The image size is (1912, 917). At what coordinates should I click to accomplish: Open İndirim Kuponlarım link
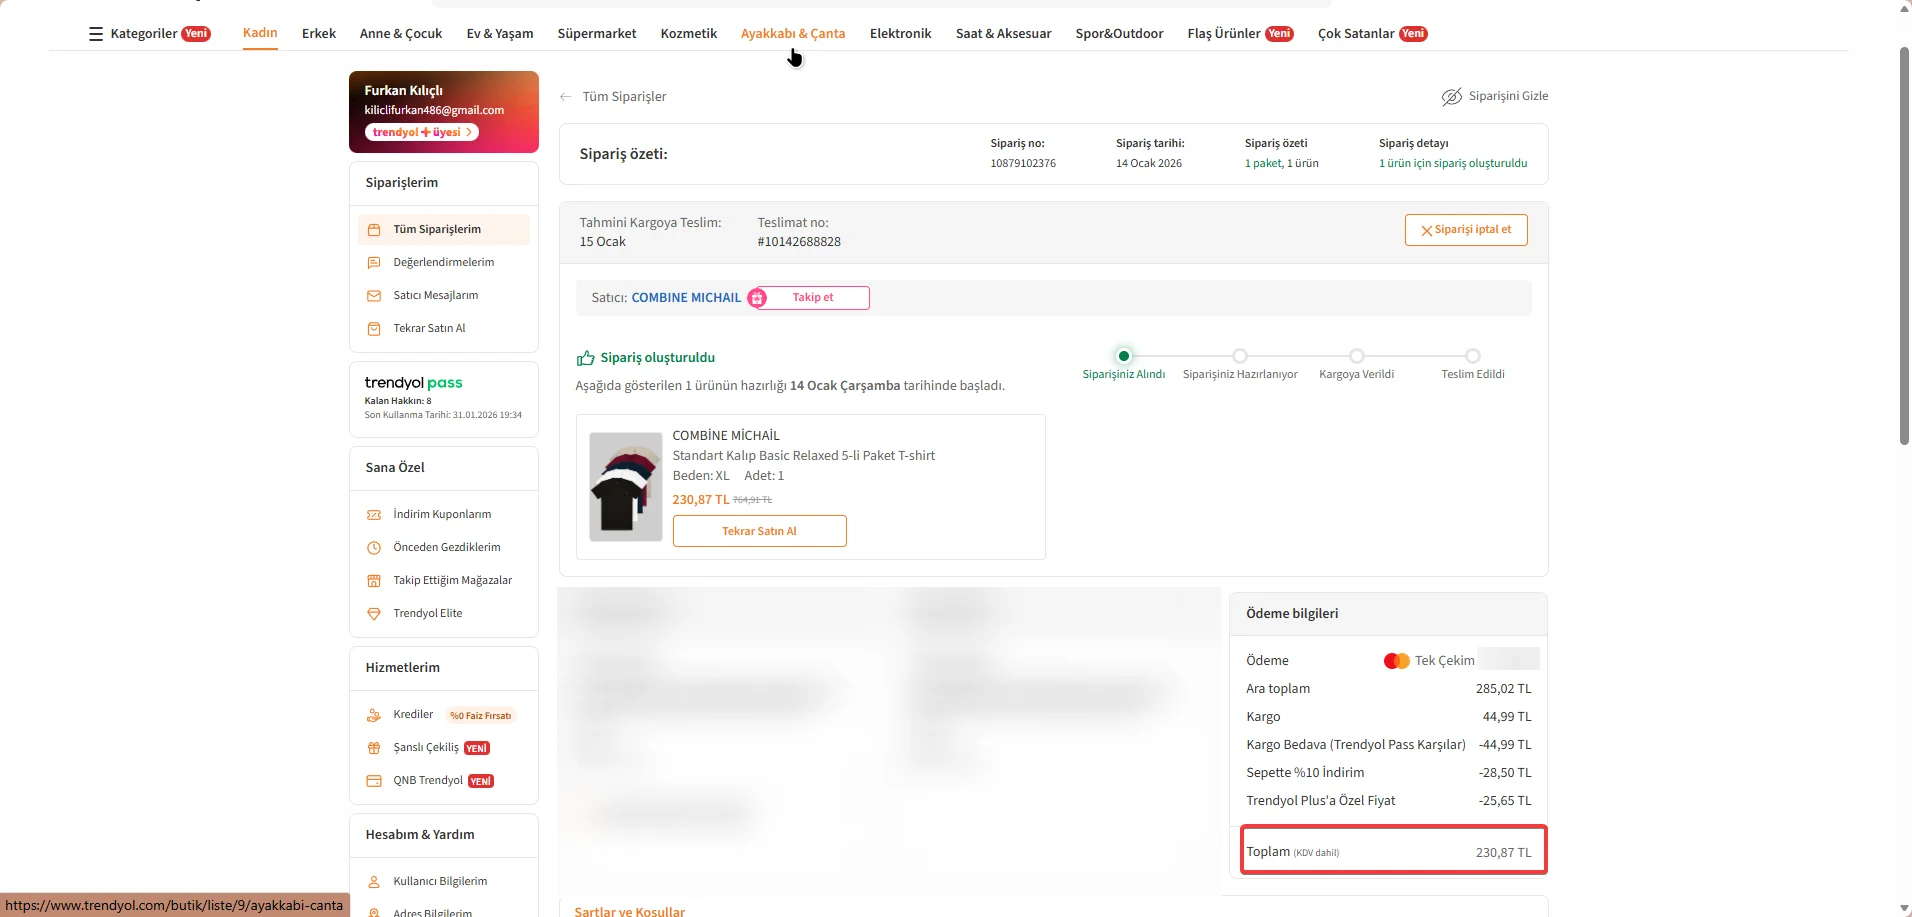point(442,515)
